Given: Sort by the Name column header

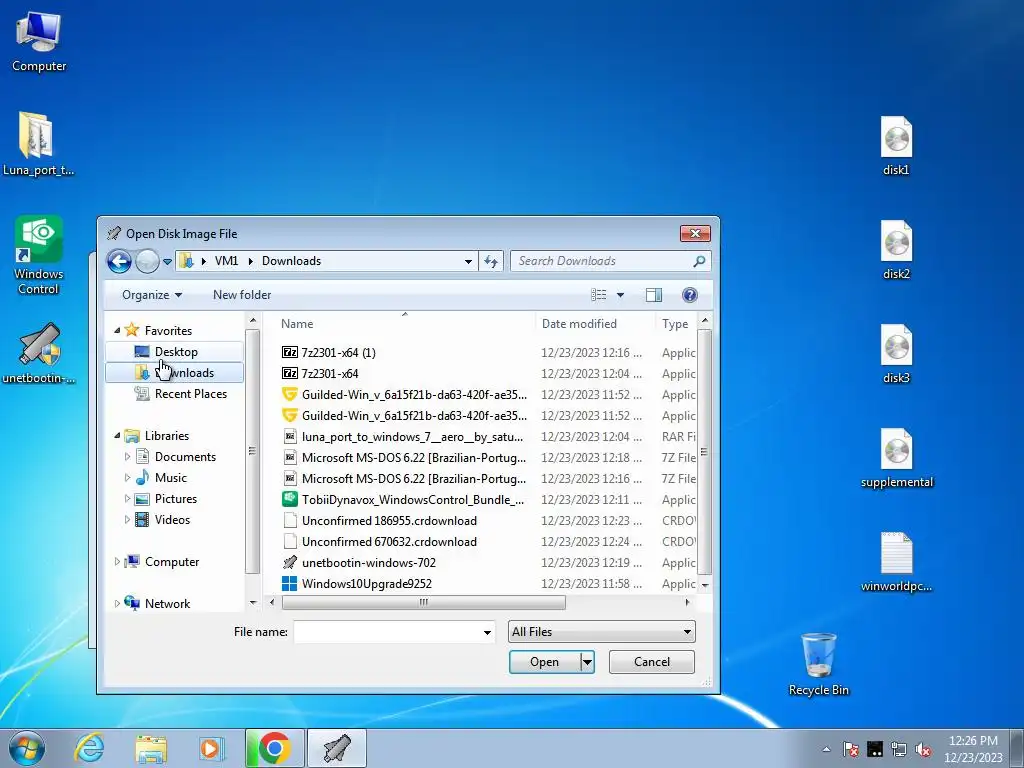Looking at the screenshot, I should click(x=405, y=324).
